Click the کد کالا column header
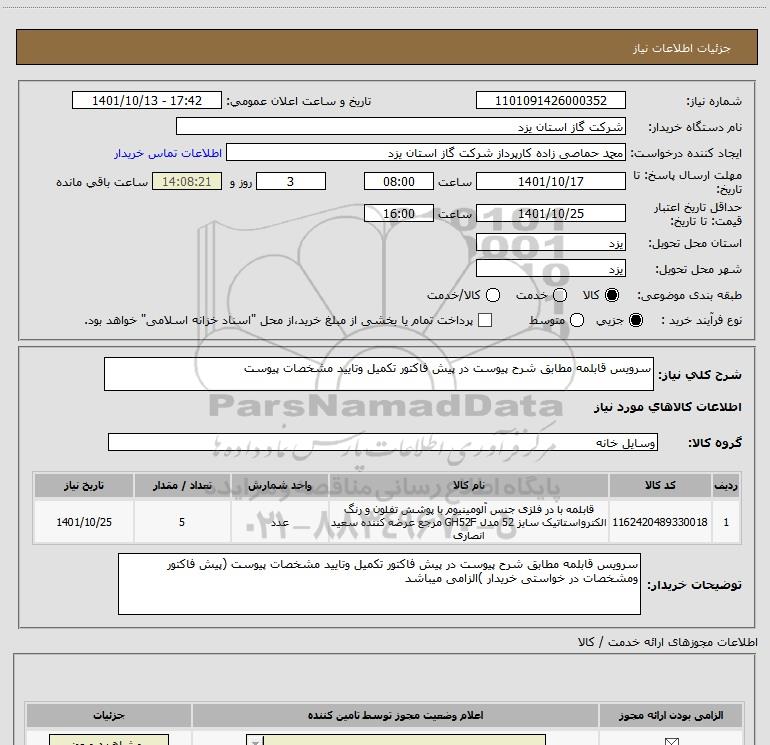This screenshot has height=745, width=770. point(660,485)
